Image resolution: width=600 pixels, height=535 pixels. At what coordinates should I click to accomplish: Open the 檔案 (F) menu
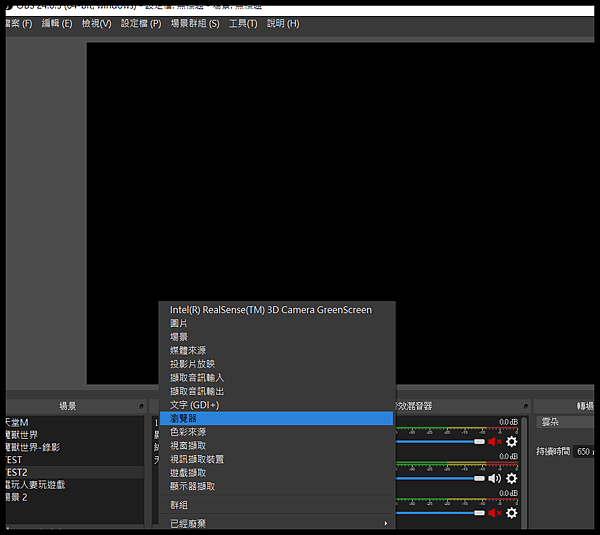(19, 24)
